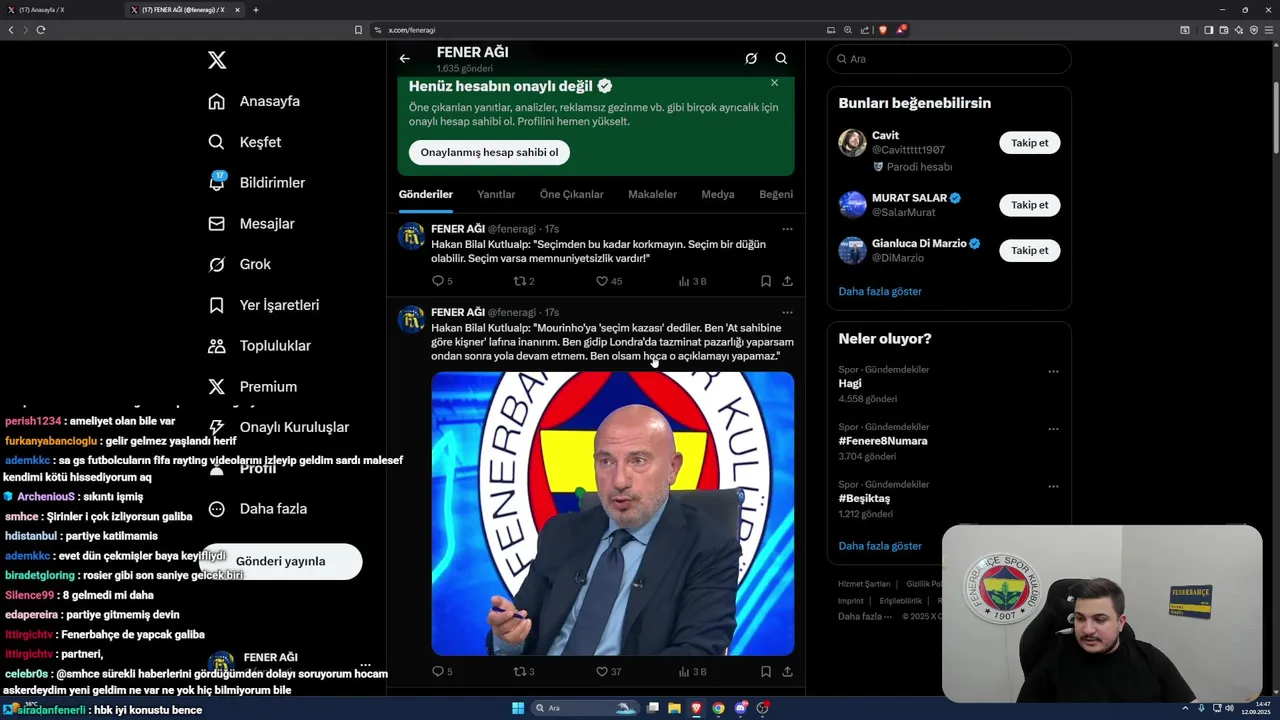Open the Hagi trending topic
This screenshot has height=720, width=1280.
[x=850, y=383]
